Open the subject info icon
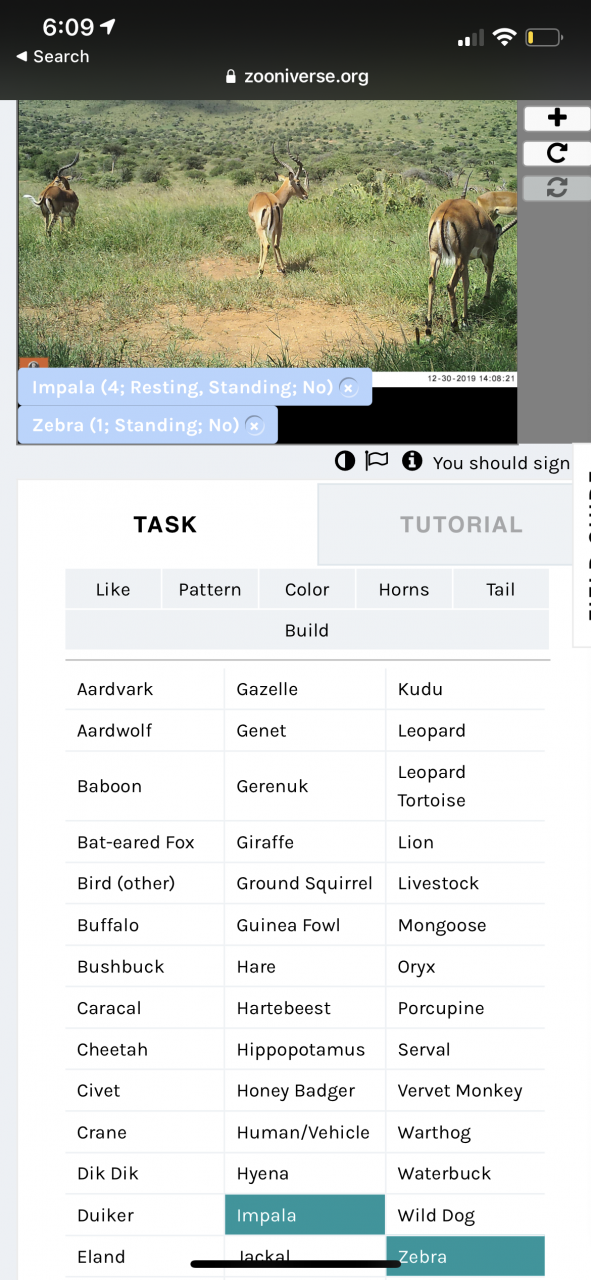The width and height of the screenshot is (591, 1280). (411, 461)
